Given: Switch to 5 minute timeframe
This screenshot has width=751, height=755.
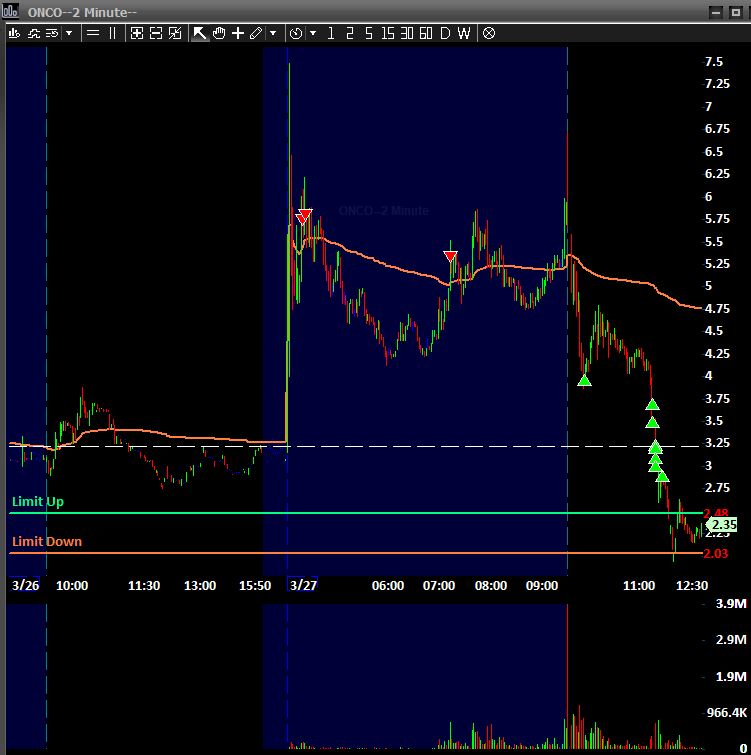Looking at the screenshot, I should coord(369,33).
